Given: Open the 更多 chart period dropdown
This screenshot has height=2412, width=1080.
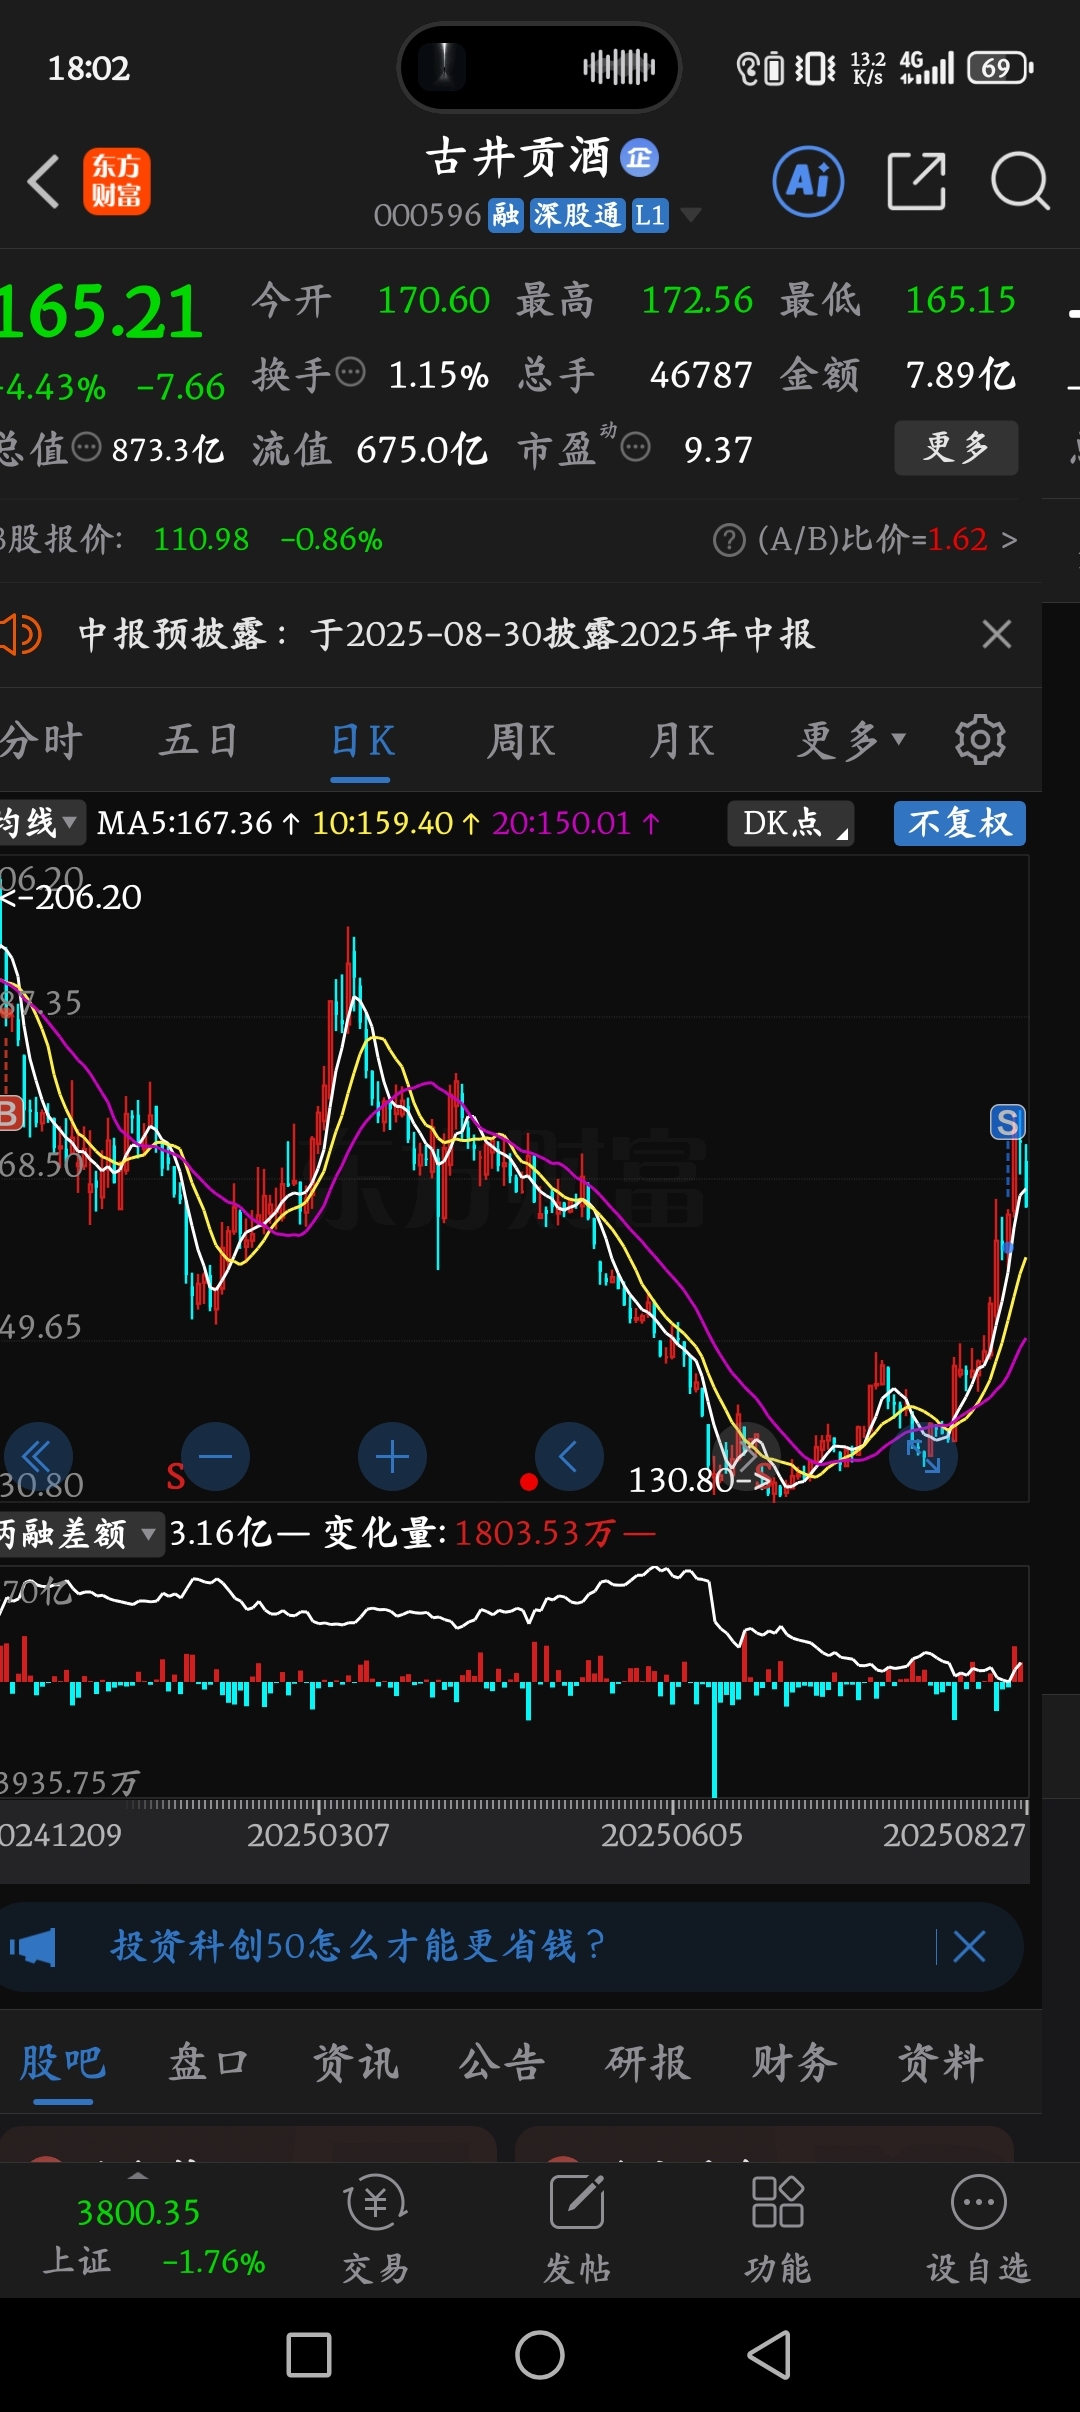Looking at the screenshot, I should pyautogui.click(x=851, y=741).
